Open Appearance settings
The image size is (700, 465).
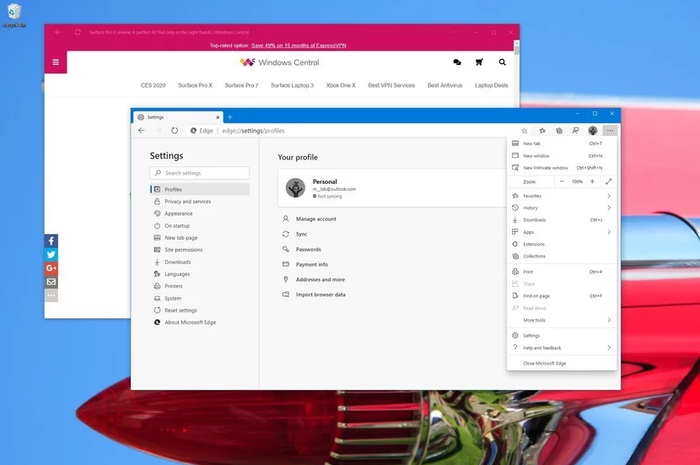[200, 214]
